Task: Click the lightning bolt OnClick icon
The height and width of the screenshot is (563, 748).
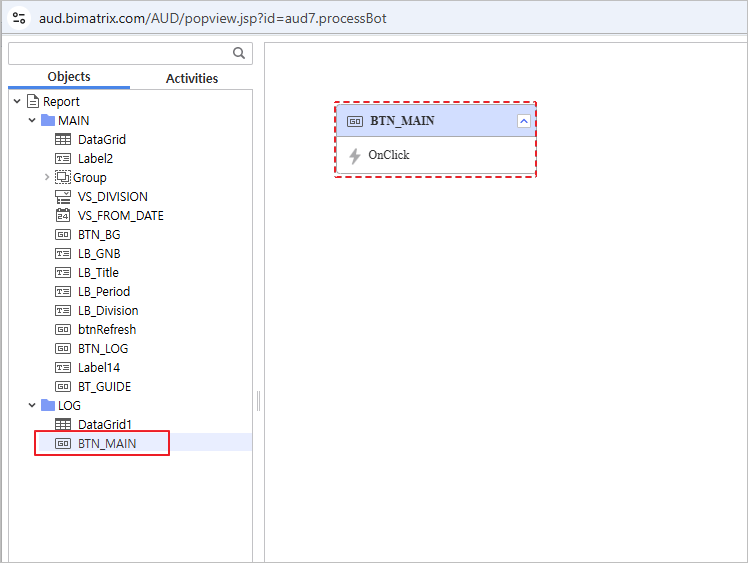Action: [x=354, y=156]
